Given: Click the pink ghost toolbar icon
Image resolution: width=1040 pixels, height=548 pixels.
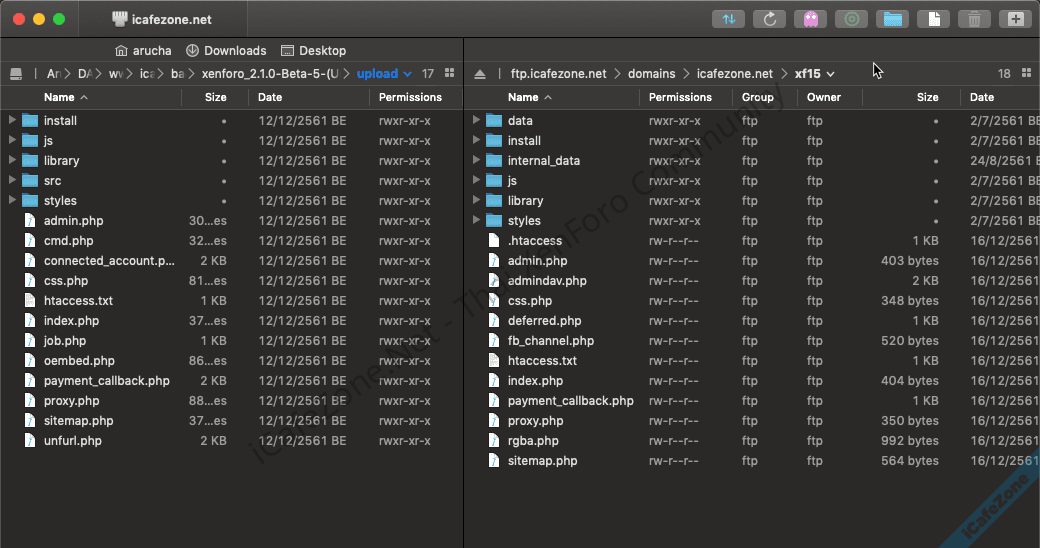Looking at the screenshot, I should (810, 19).
